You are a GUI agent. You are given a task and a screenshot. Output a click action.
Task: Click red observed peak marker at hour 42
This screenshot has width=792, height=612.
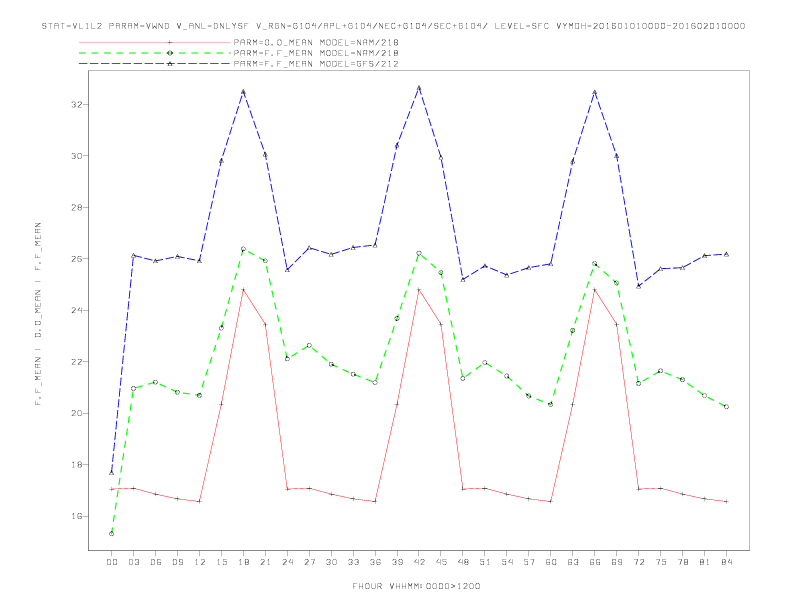coord(419,290)
